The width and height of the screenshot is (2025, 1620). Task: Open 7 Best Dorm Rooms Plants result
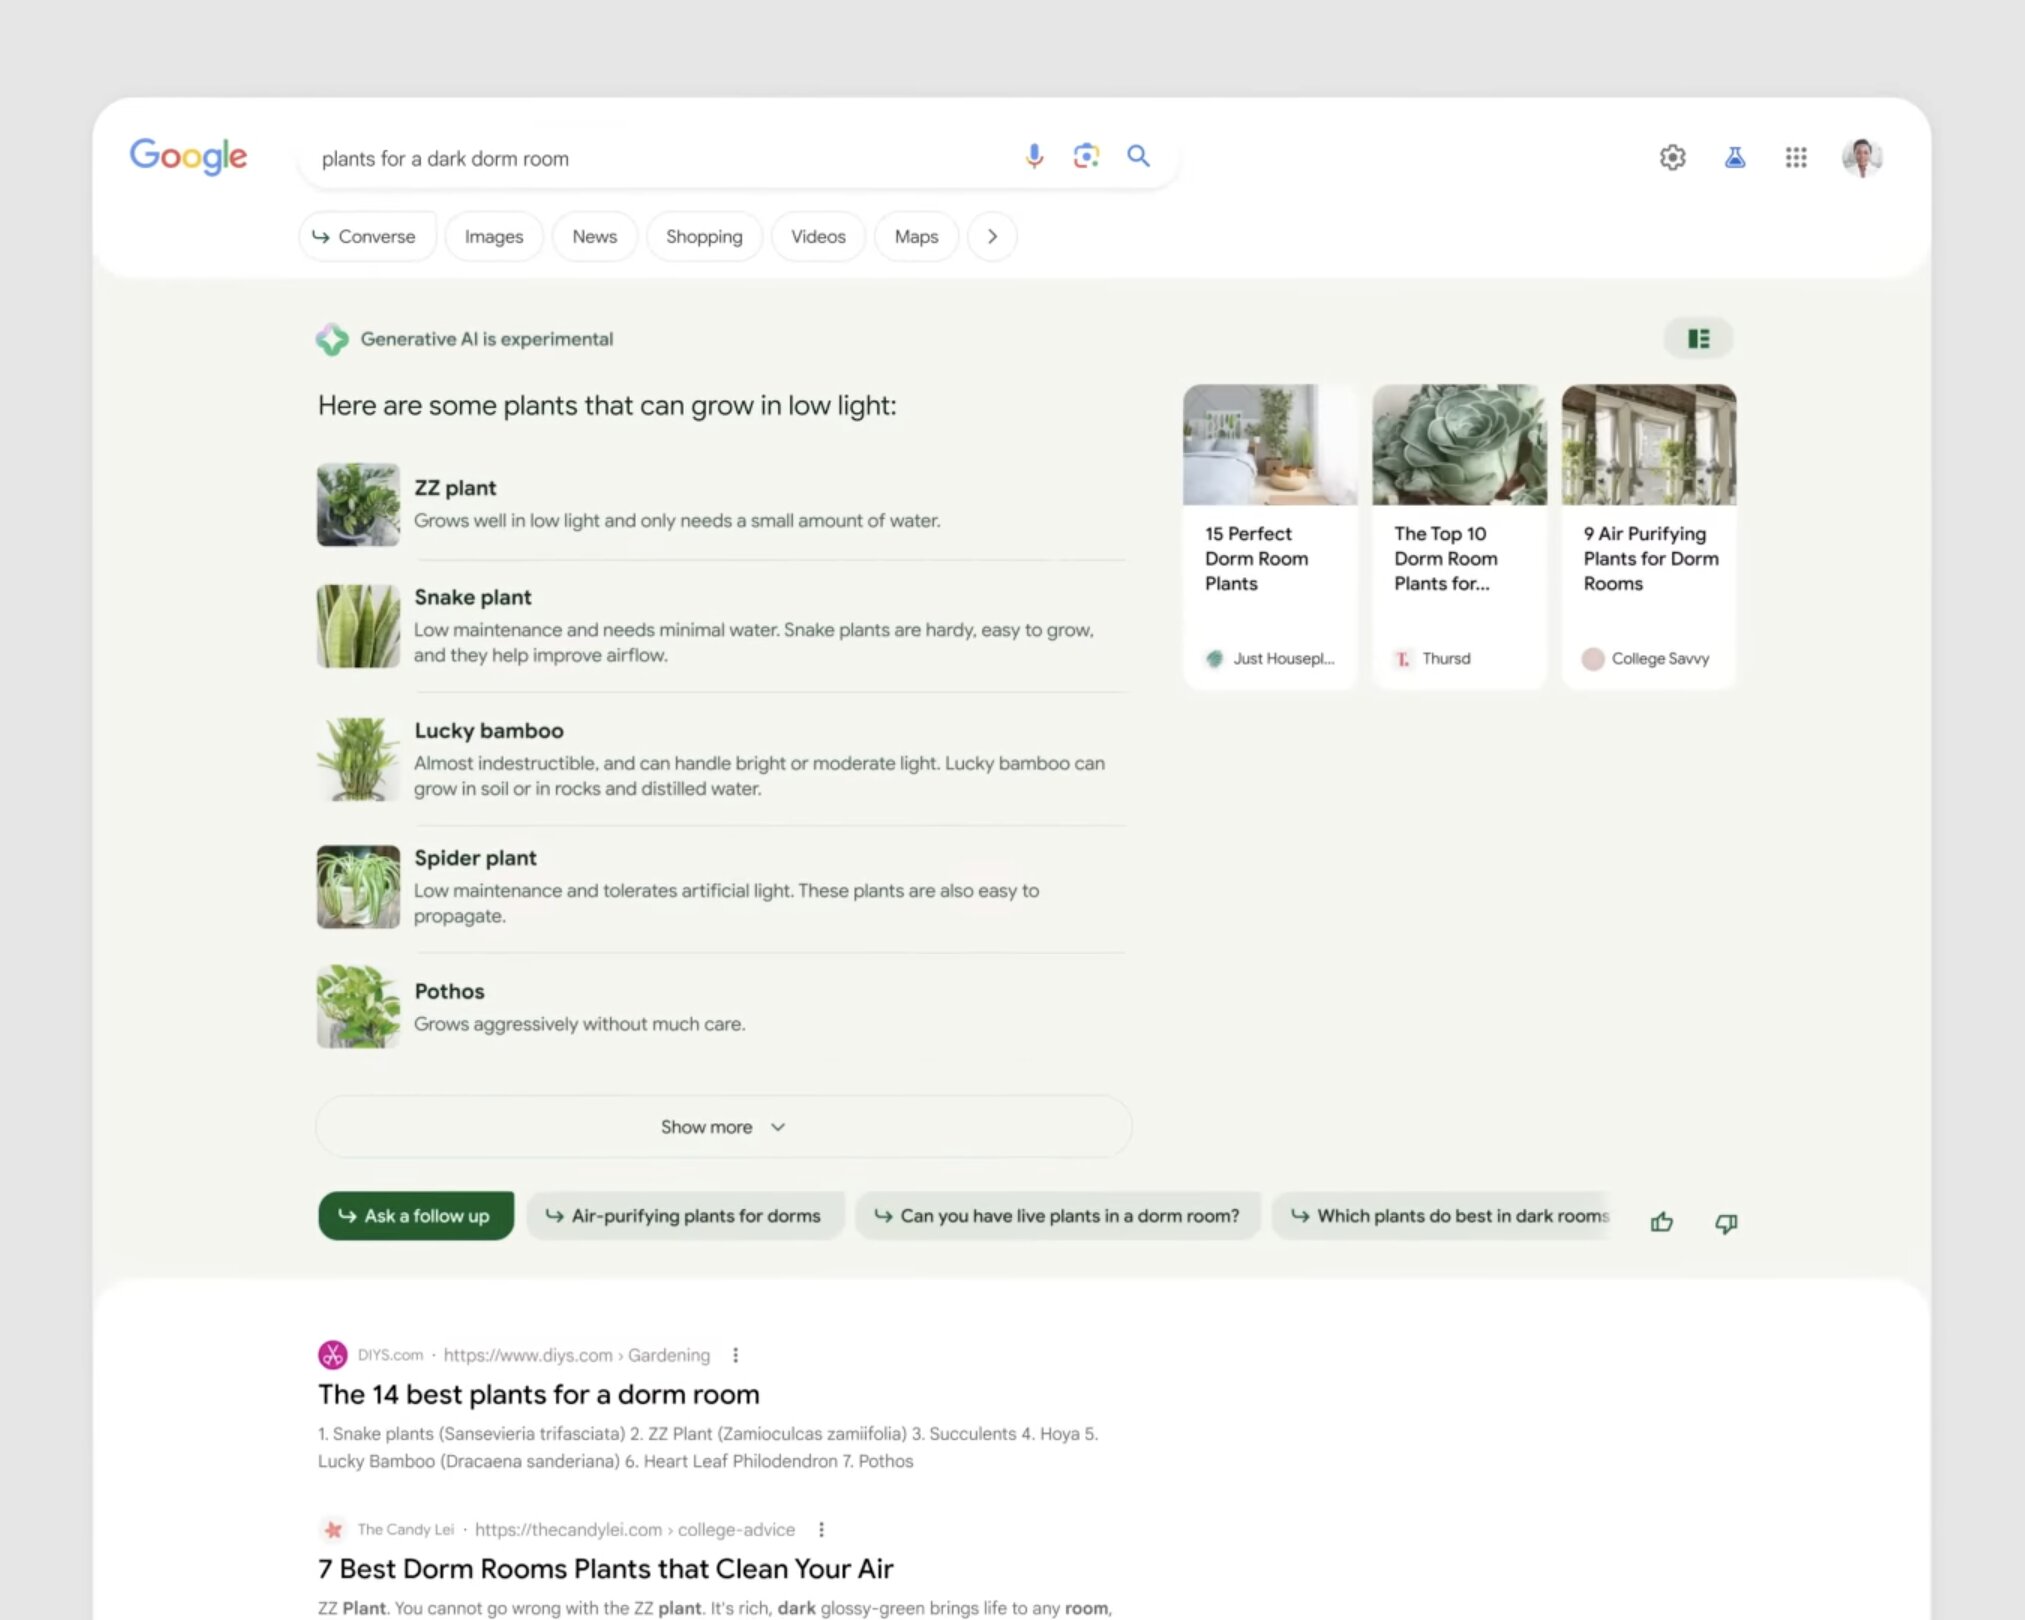pos(606,1568)
